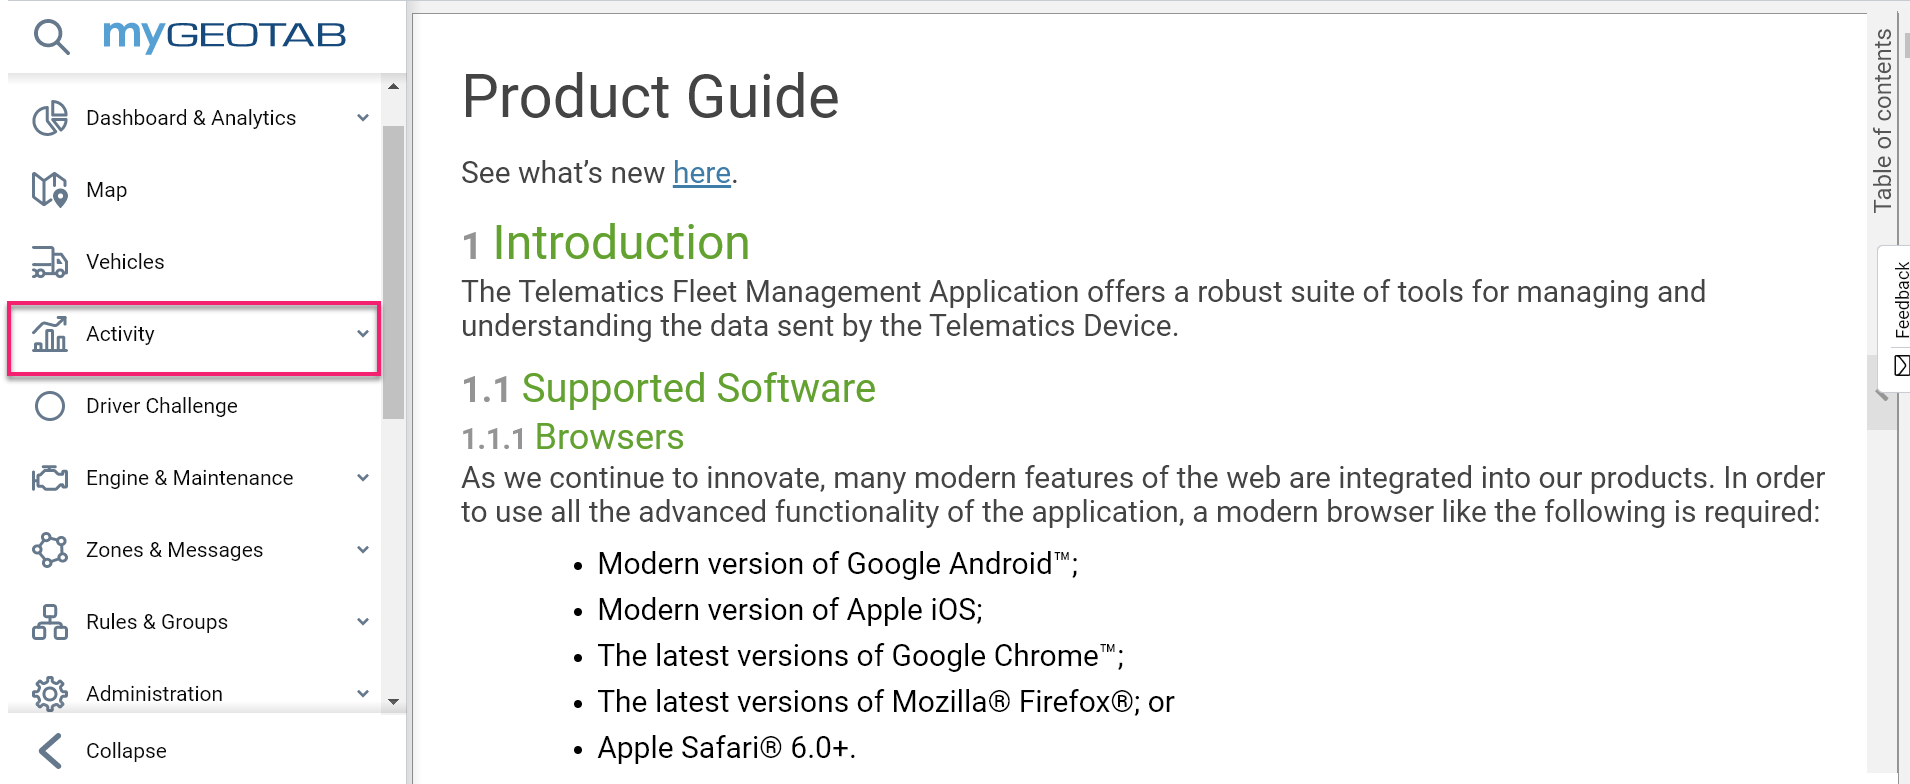Expand the Zones & Messages chevron
The width and height of the screenshot is (1910, 784).
[x=363, y=550]
